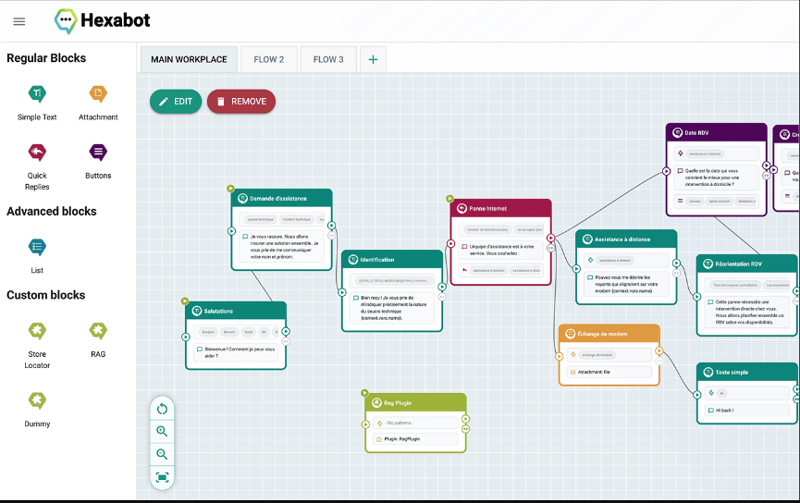Choose the Buttons block icon
This screenshot has width=800, height=503.
(x=98, y=152)
